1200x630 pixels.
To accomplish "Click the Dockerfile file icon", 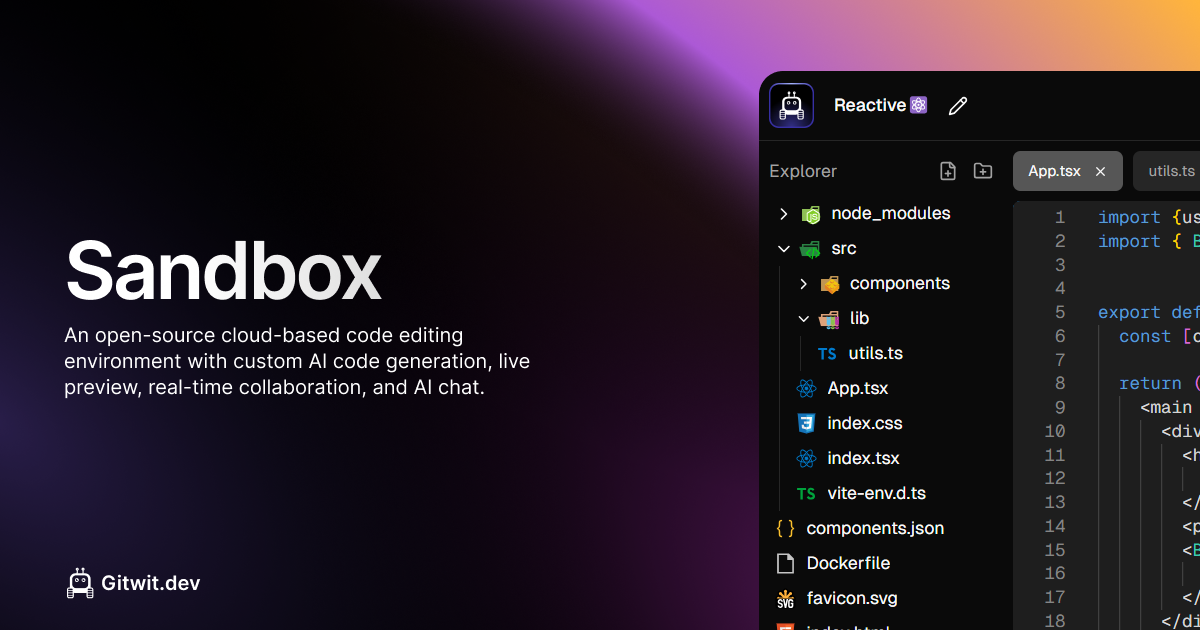I will pyautogui.click(x=785, y=563).
